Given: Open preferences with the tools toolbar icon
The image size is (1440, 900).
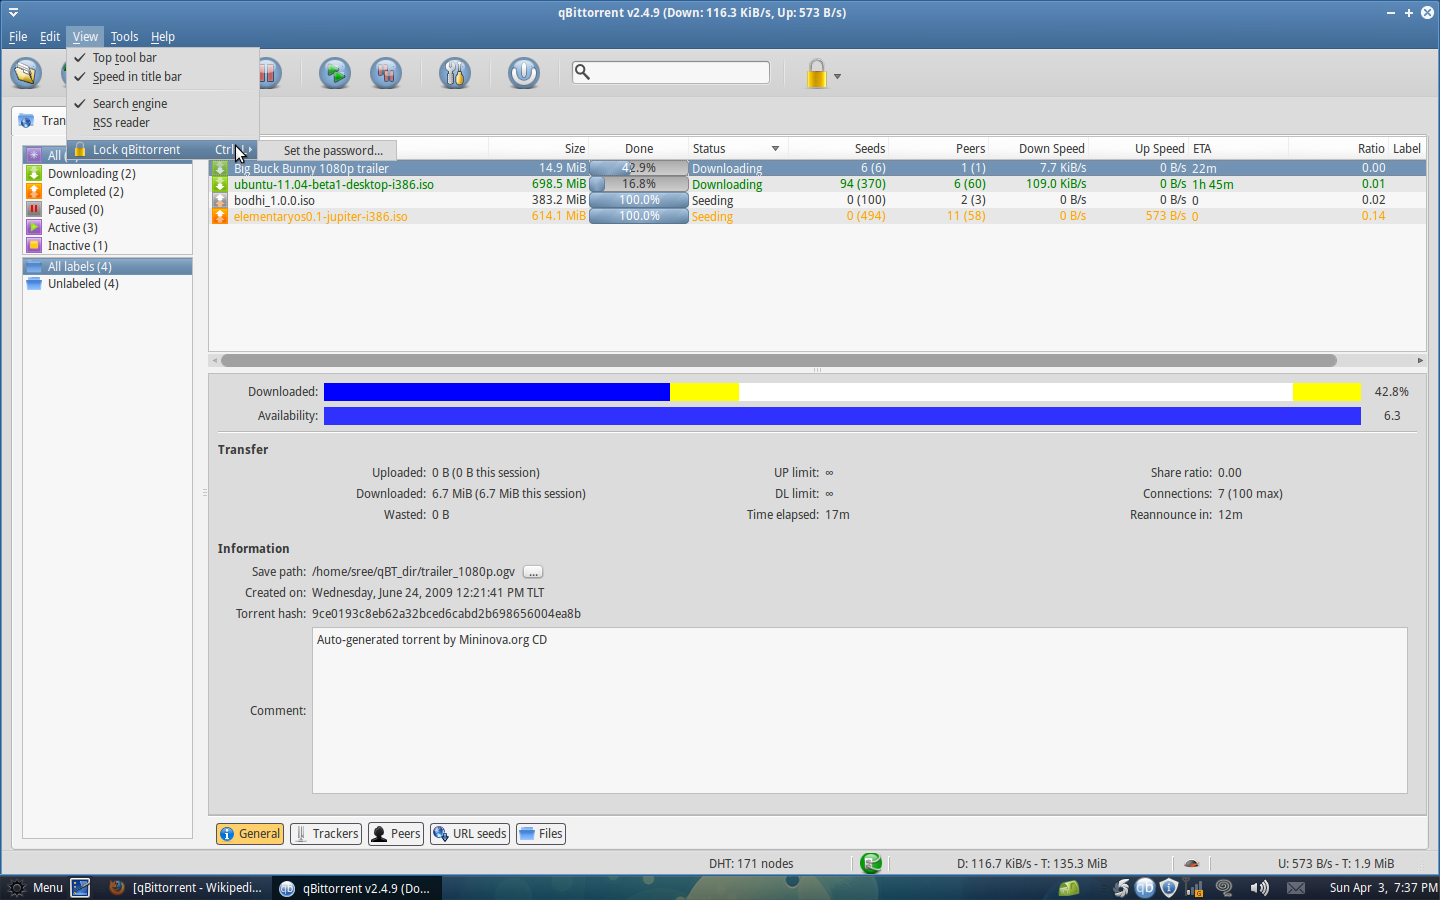Looking at the screenshot, I should [455, 73].
